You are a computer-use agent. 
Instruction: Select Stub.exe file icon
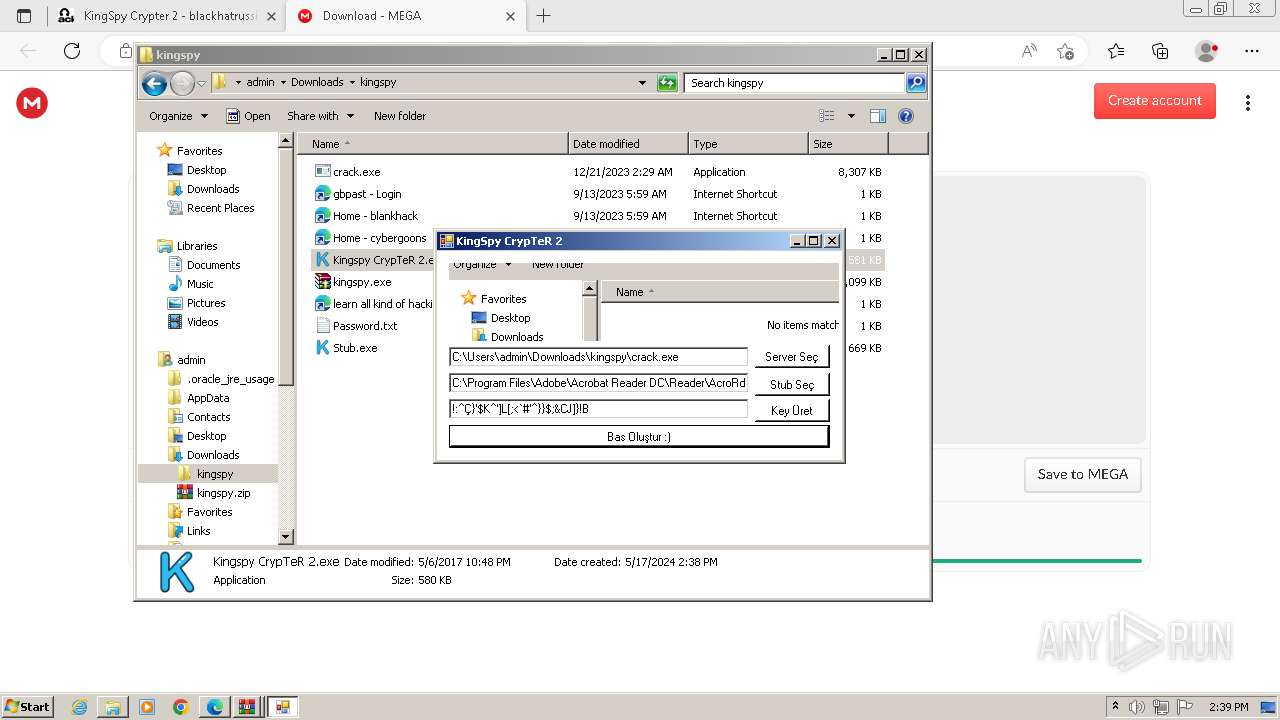coord(323,348)
